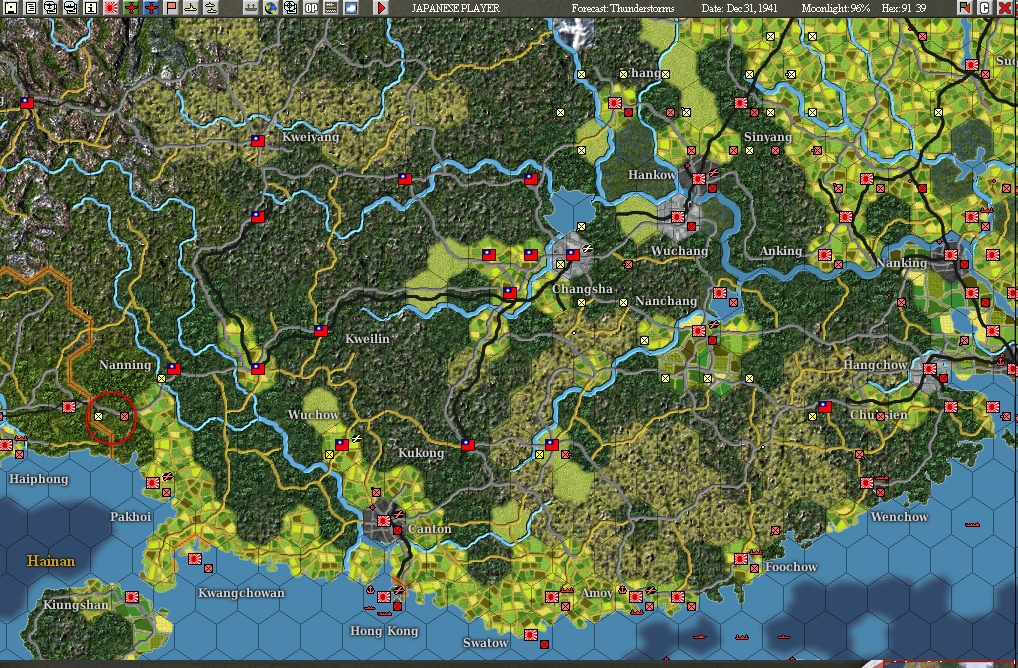The height and width of the screenshot is (668, 1018).
Task: Select the Japanese base at Hankow
Action: [x=699, y=179]
